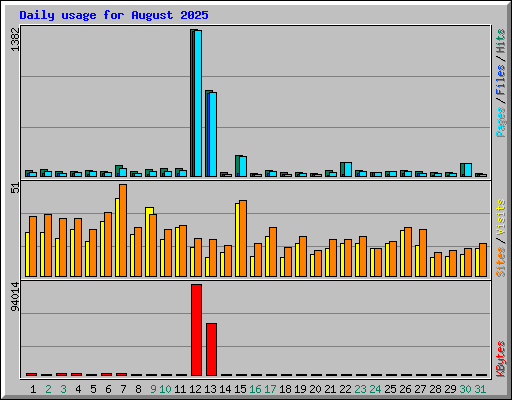Click the orange Sites legend label
Image resolution: width=512 pixels, height=400 pixels.
pos(501,262)
